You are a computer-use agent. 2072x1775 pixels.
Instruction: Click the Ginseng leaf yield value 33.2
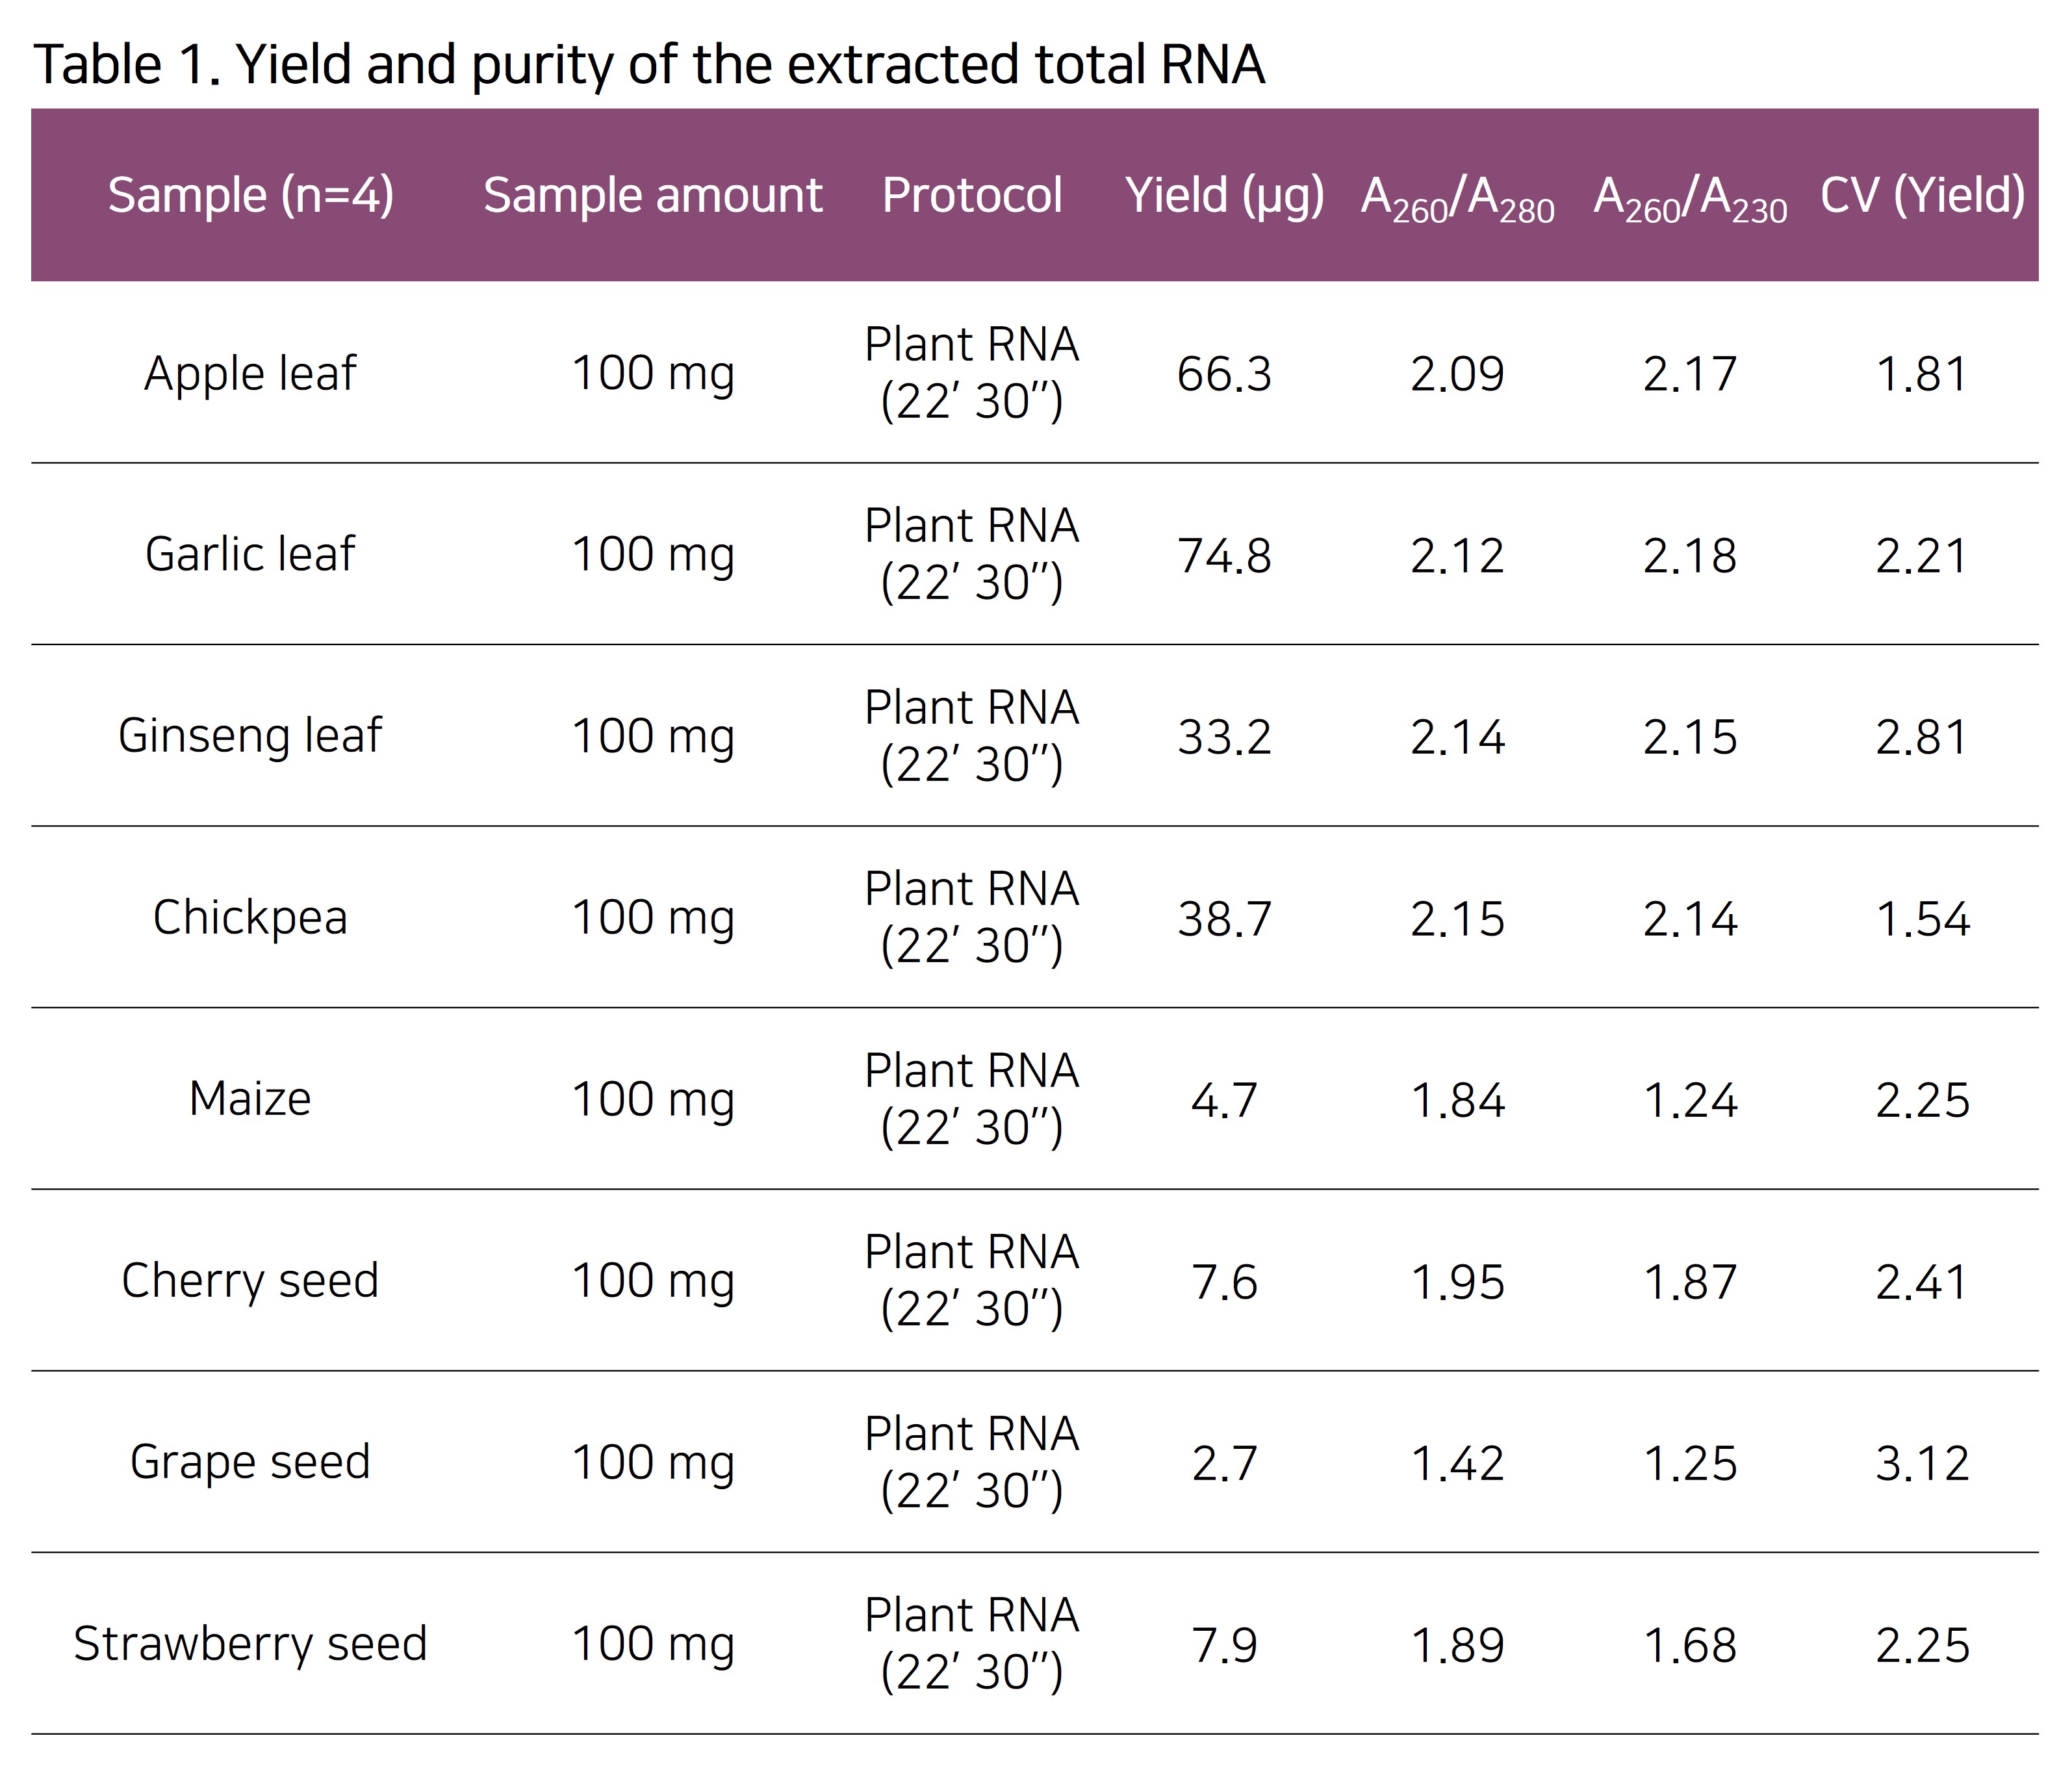click(1224, 738)
